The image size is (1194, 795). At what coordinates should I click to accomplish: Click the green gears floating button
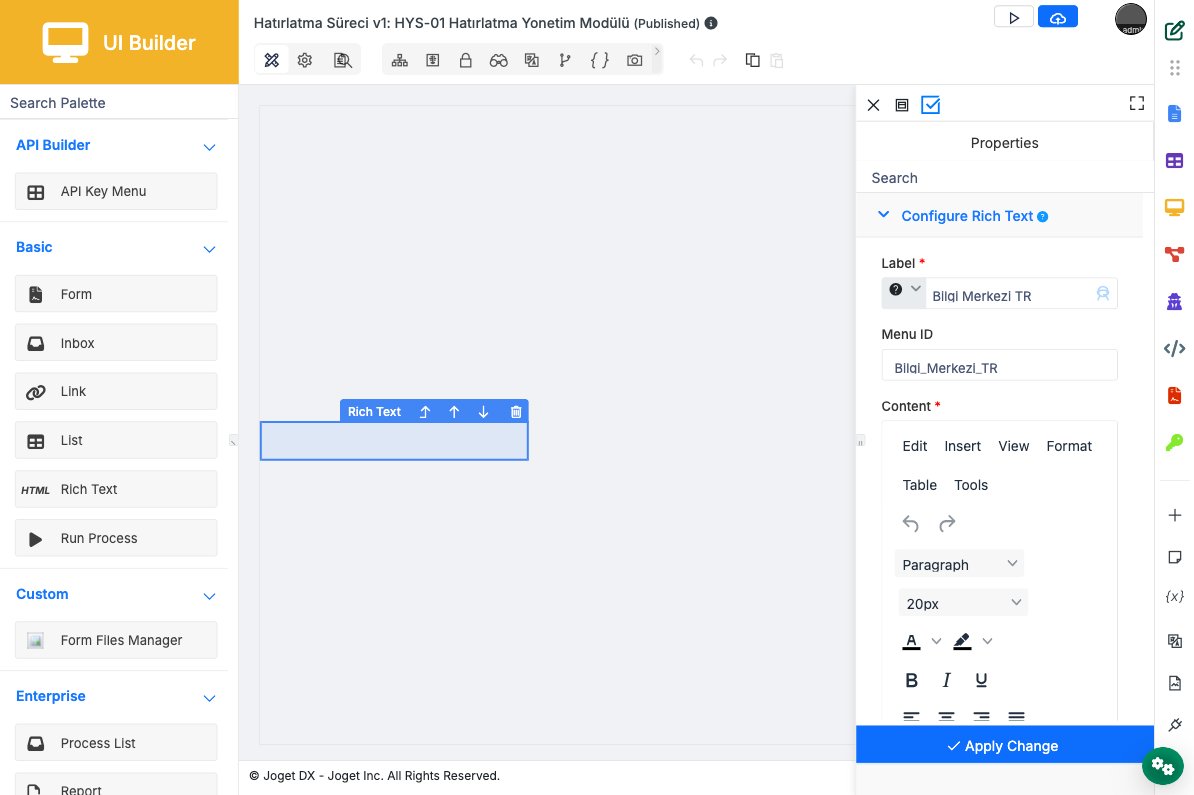click(x=1162, y=765)
